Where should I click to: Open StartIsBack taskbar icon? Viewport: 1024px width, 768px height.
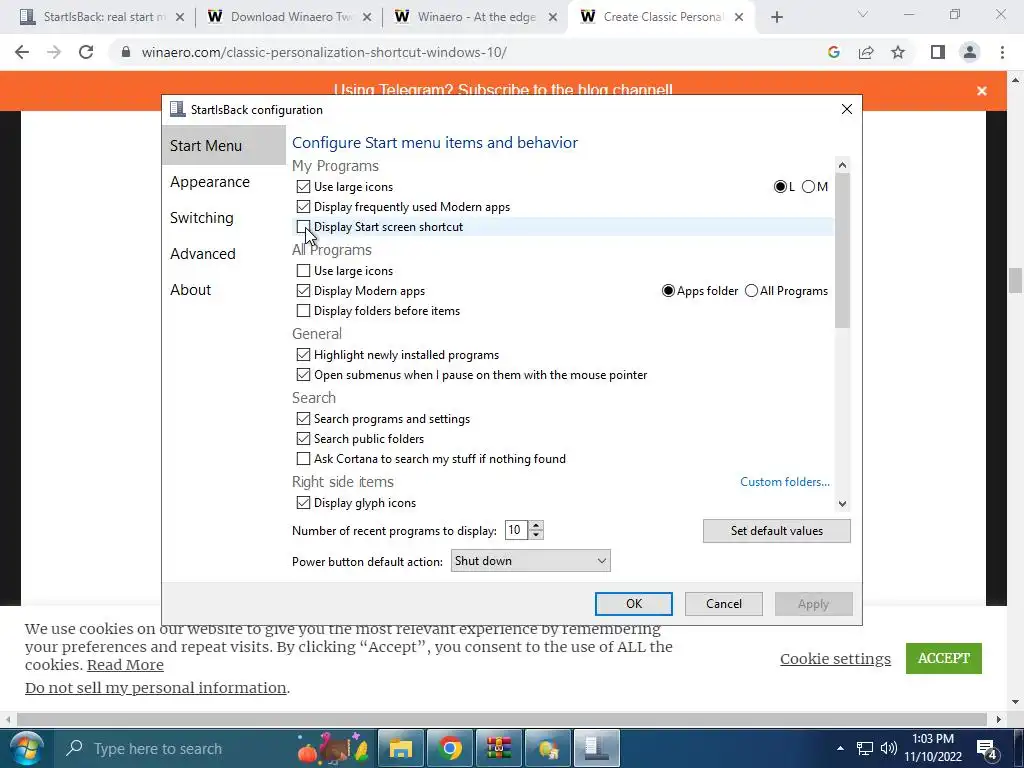click(596, 748)
